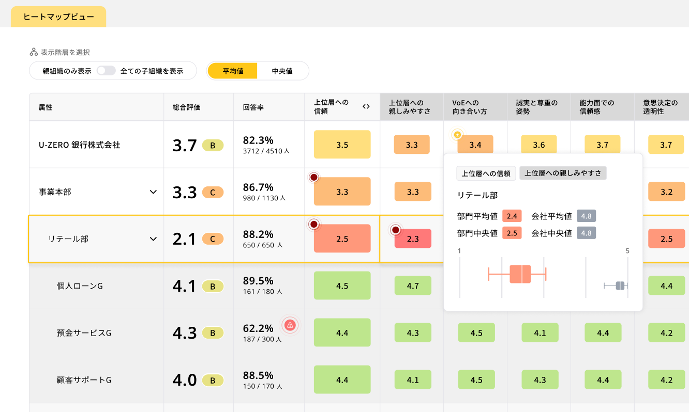Click the org hierarchy icon above the toggle
Viewport: 690px width, 412px height.
coord(33,52)
